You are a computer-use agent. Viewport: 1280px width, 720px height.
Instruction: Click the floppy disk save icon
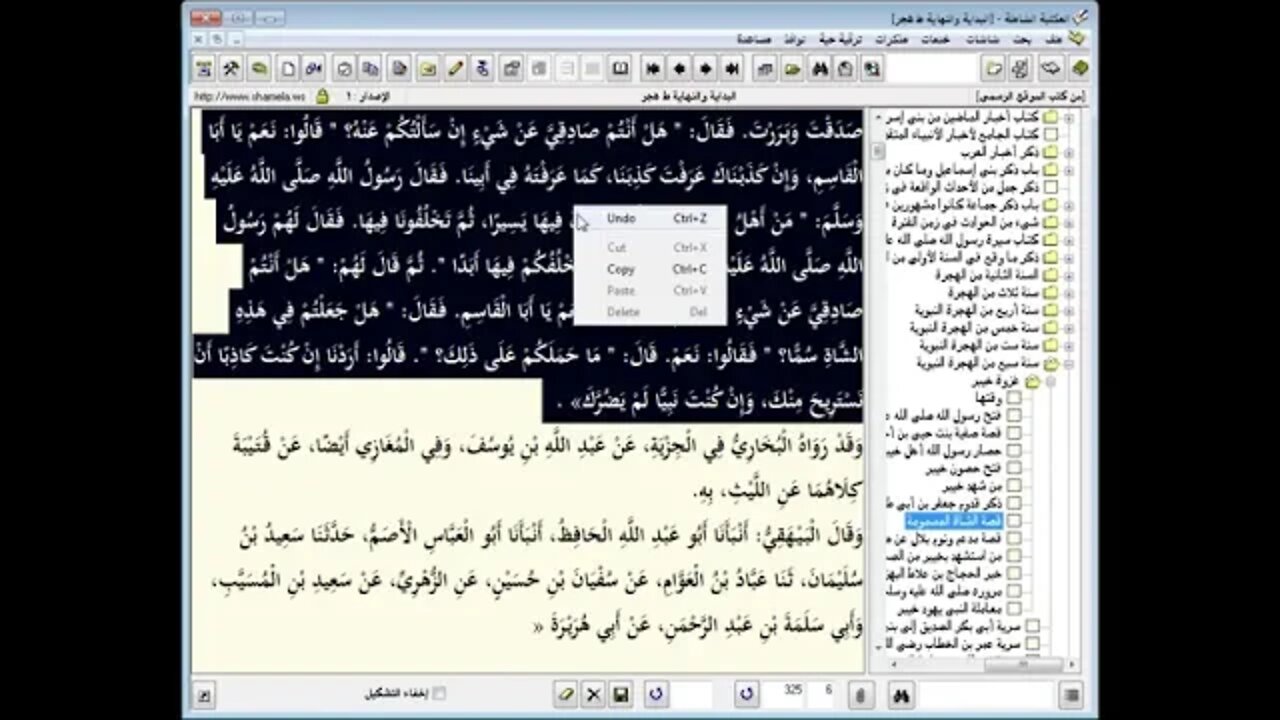[620, 694]
